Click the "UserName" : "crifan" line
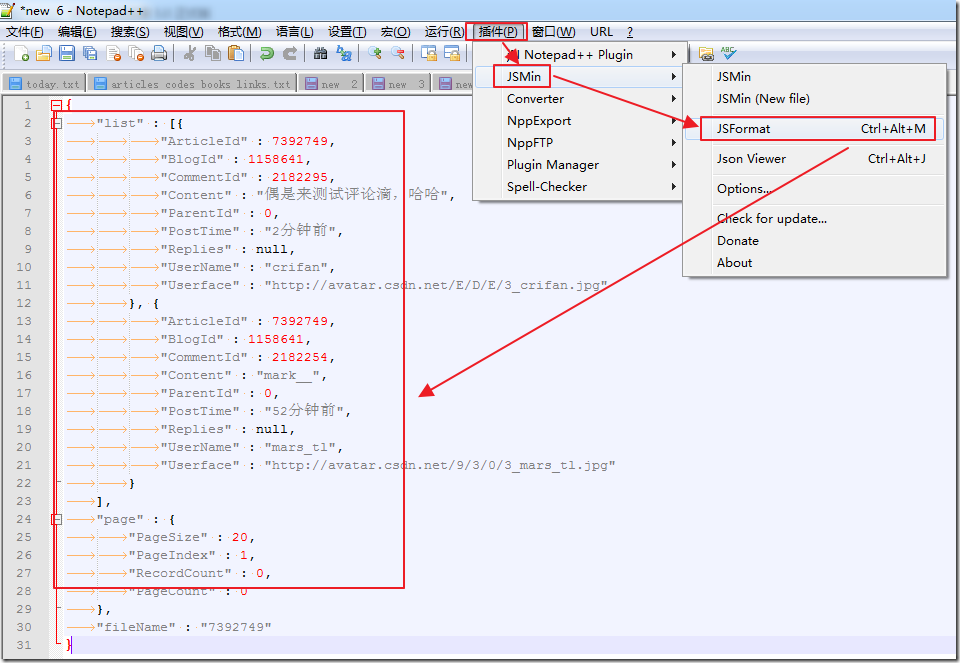 tap(247, 267)
